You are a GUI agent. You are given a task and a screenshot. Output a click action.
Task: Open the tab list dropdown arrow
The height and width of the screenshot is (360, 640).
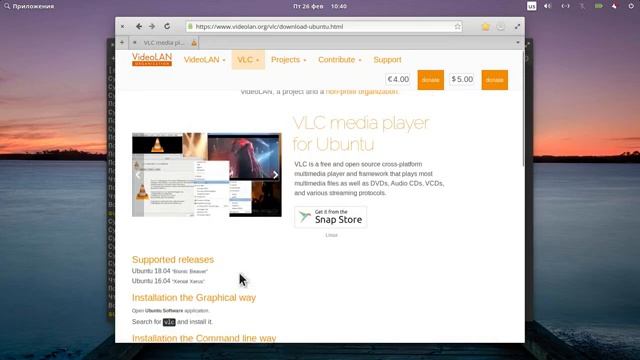pyautogui.click(x=518, y=42)
